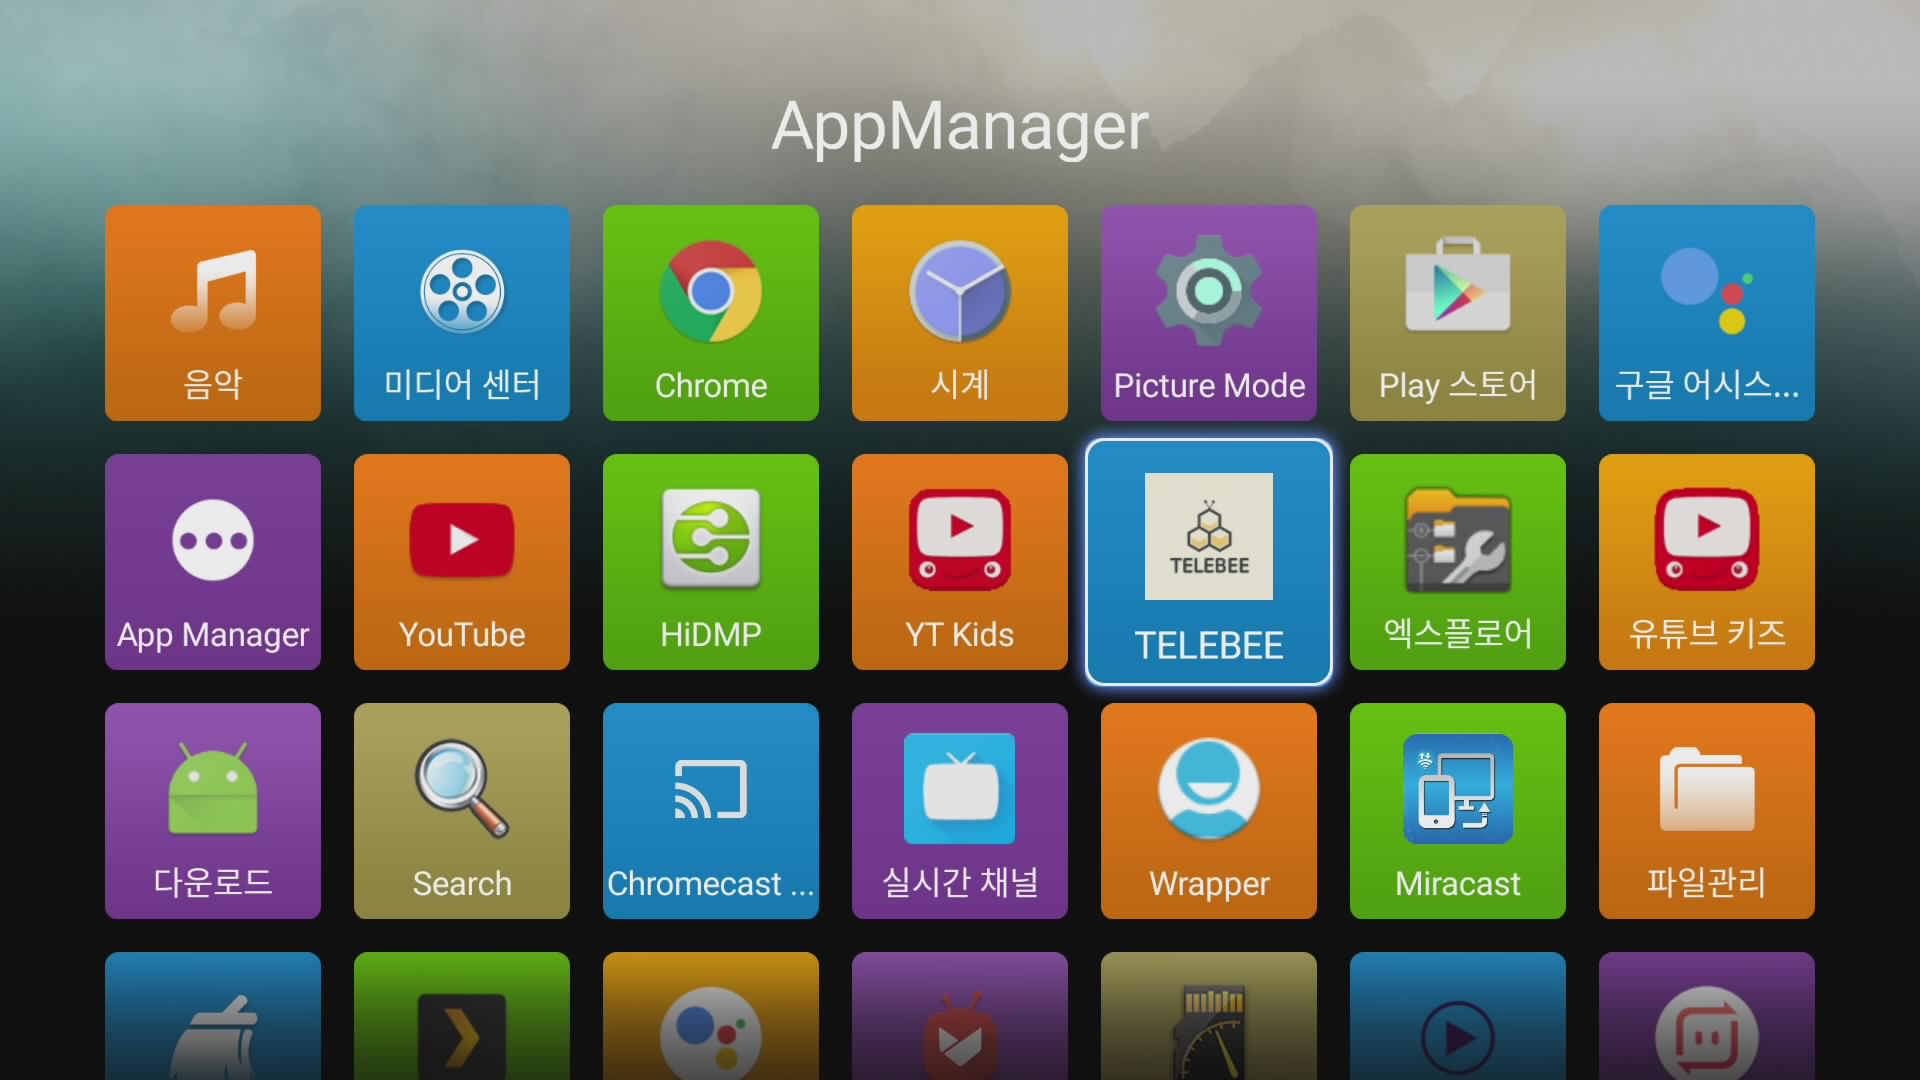This screenshot has width=1920, height=1080.
Task: Open the 시계 clock app
Action: click(960, 313)
